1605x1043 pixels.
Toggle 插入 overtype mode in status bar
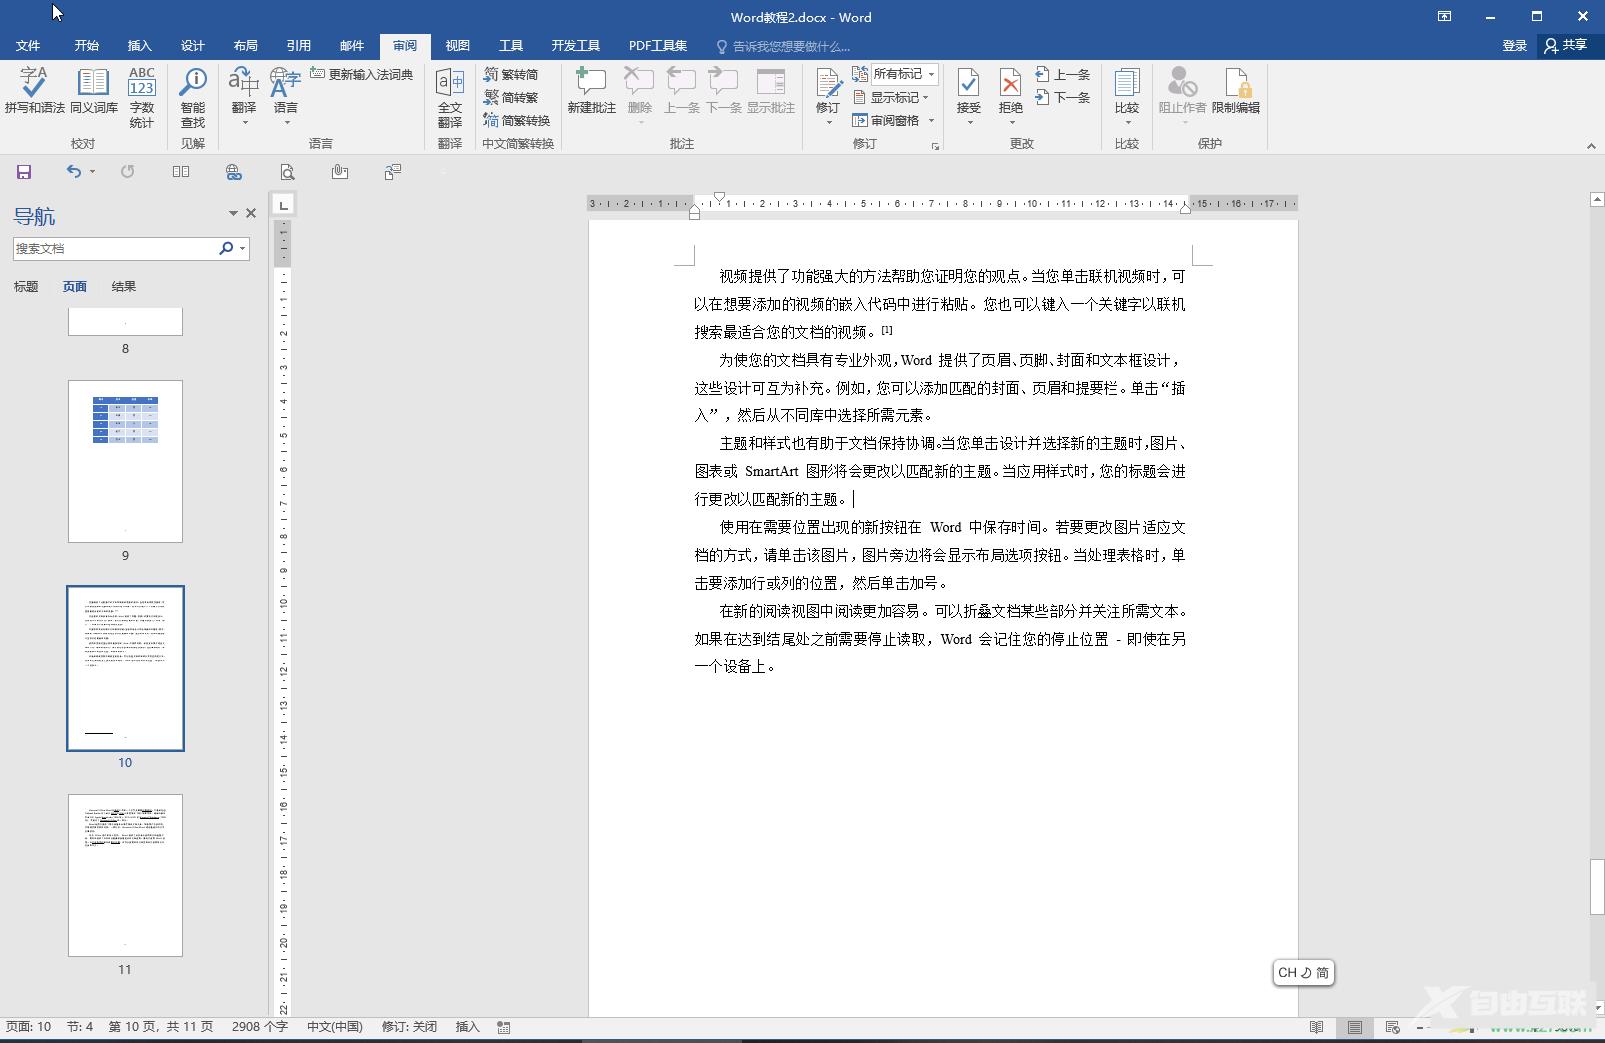click(467, 1027)
